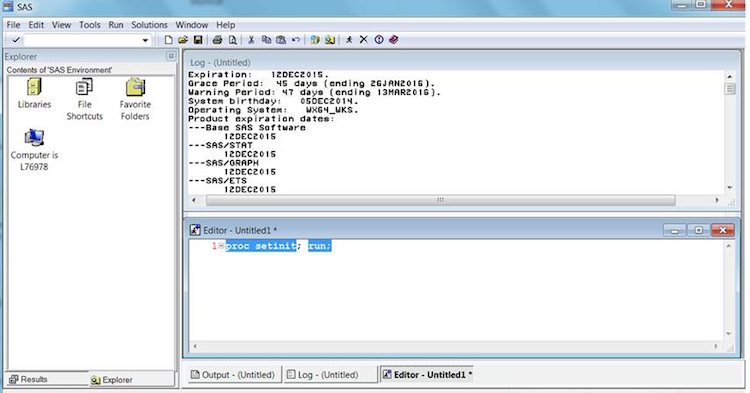Save the program with the floppy icon
The height and width of the screenshot is (393, 750).
coord(198,40)
